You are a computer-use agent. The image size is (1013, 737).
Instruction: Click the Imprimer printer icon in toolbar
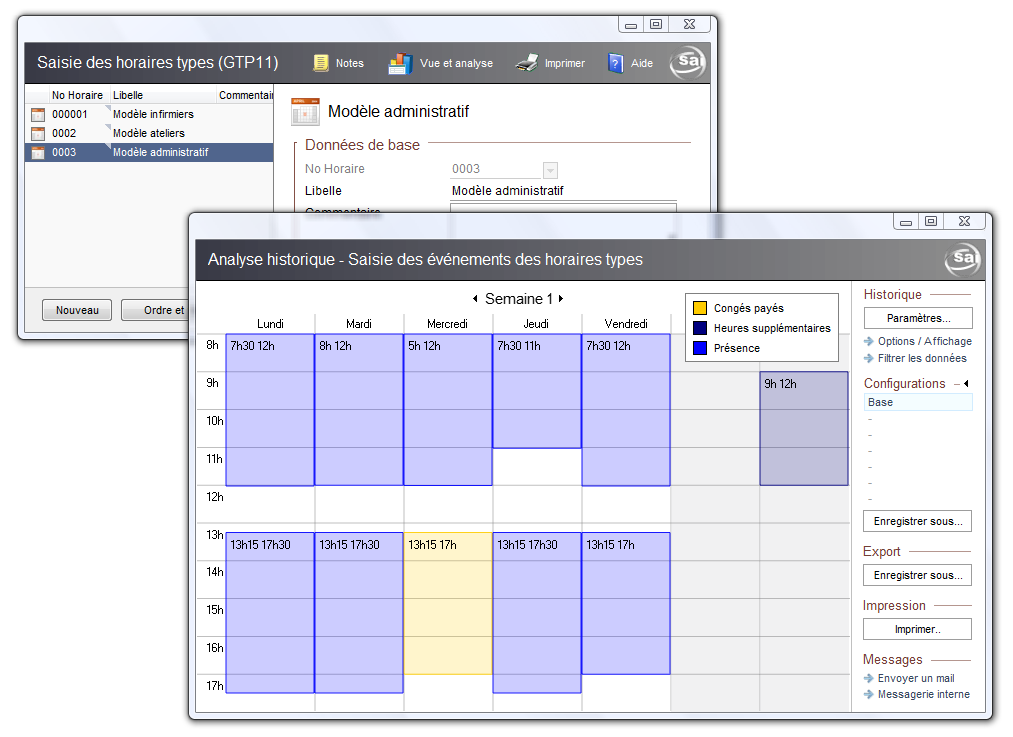coord(527,63)
